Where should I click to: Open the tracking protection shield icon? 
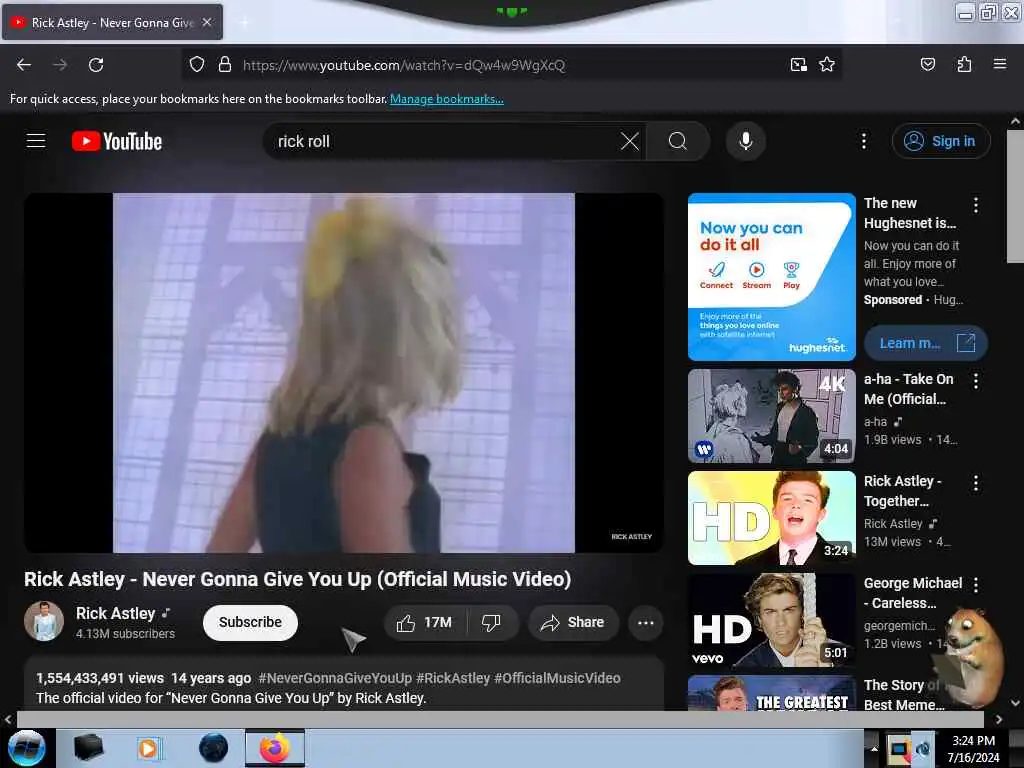tap(197, 65)
